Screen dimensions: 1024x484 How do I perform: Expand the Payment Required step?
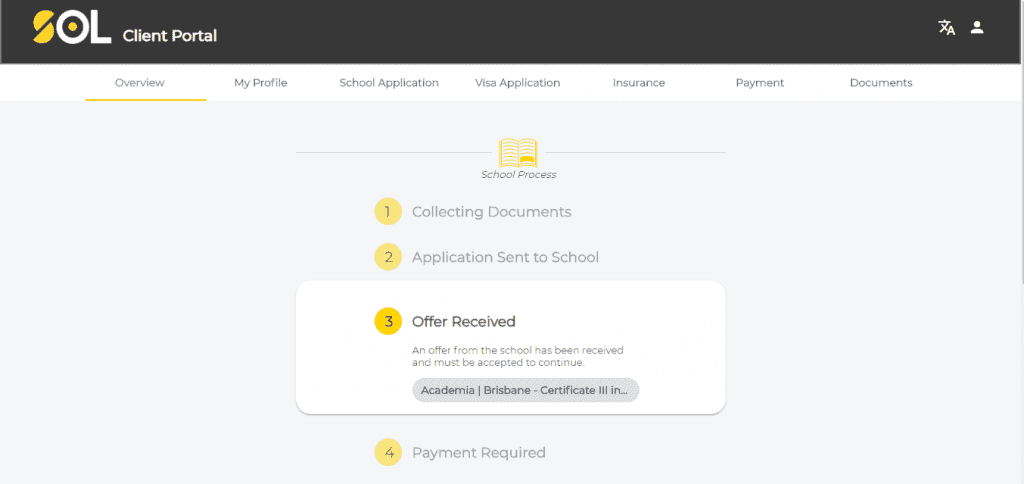(x=479, y=452)
